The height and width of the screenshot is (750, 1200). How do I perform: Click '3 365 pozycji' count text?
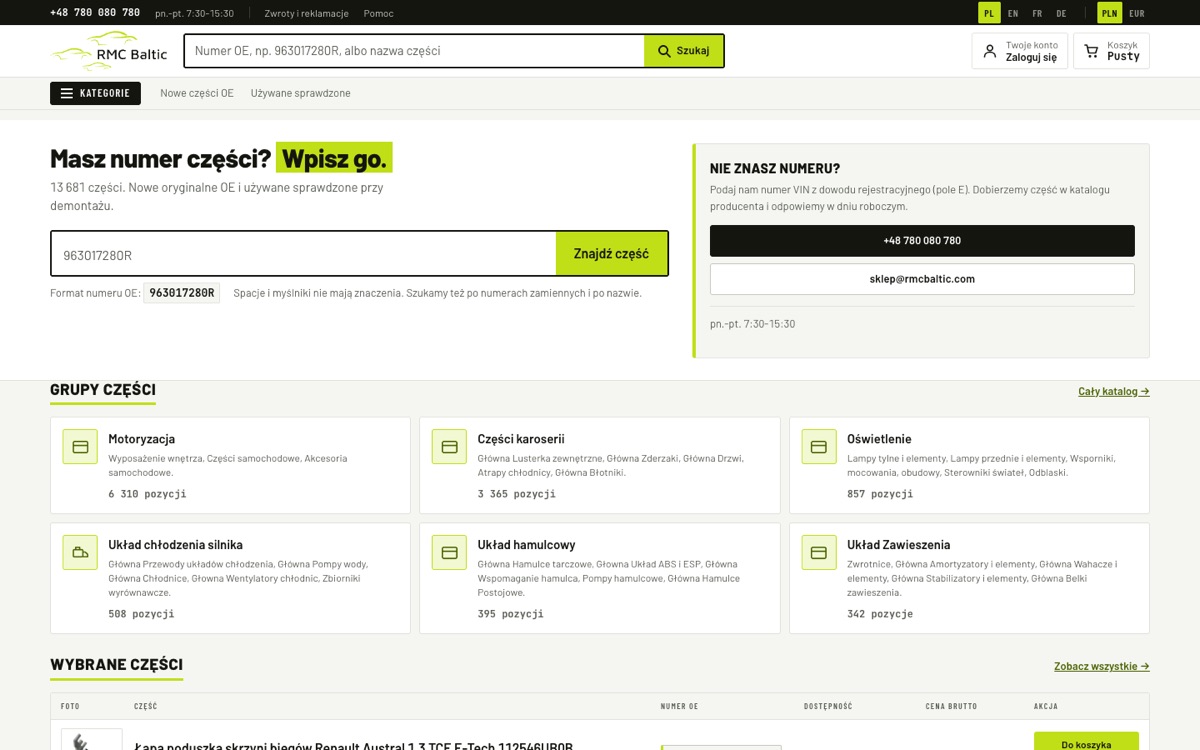tap(517, 494)
